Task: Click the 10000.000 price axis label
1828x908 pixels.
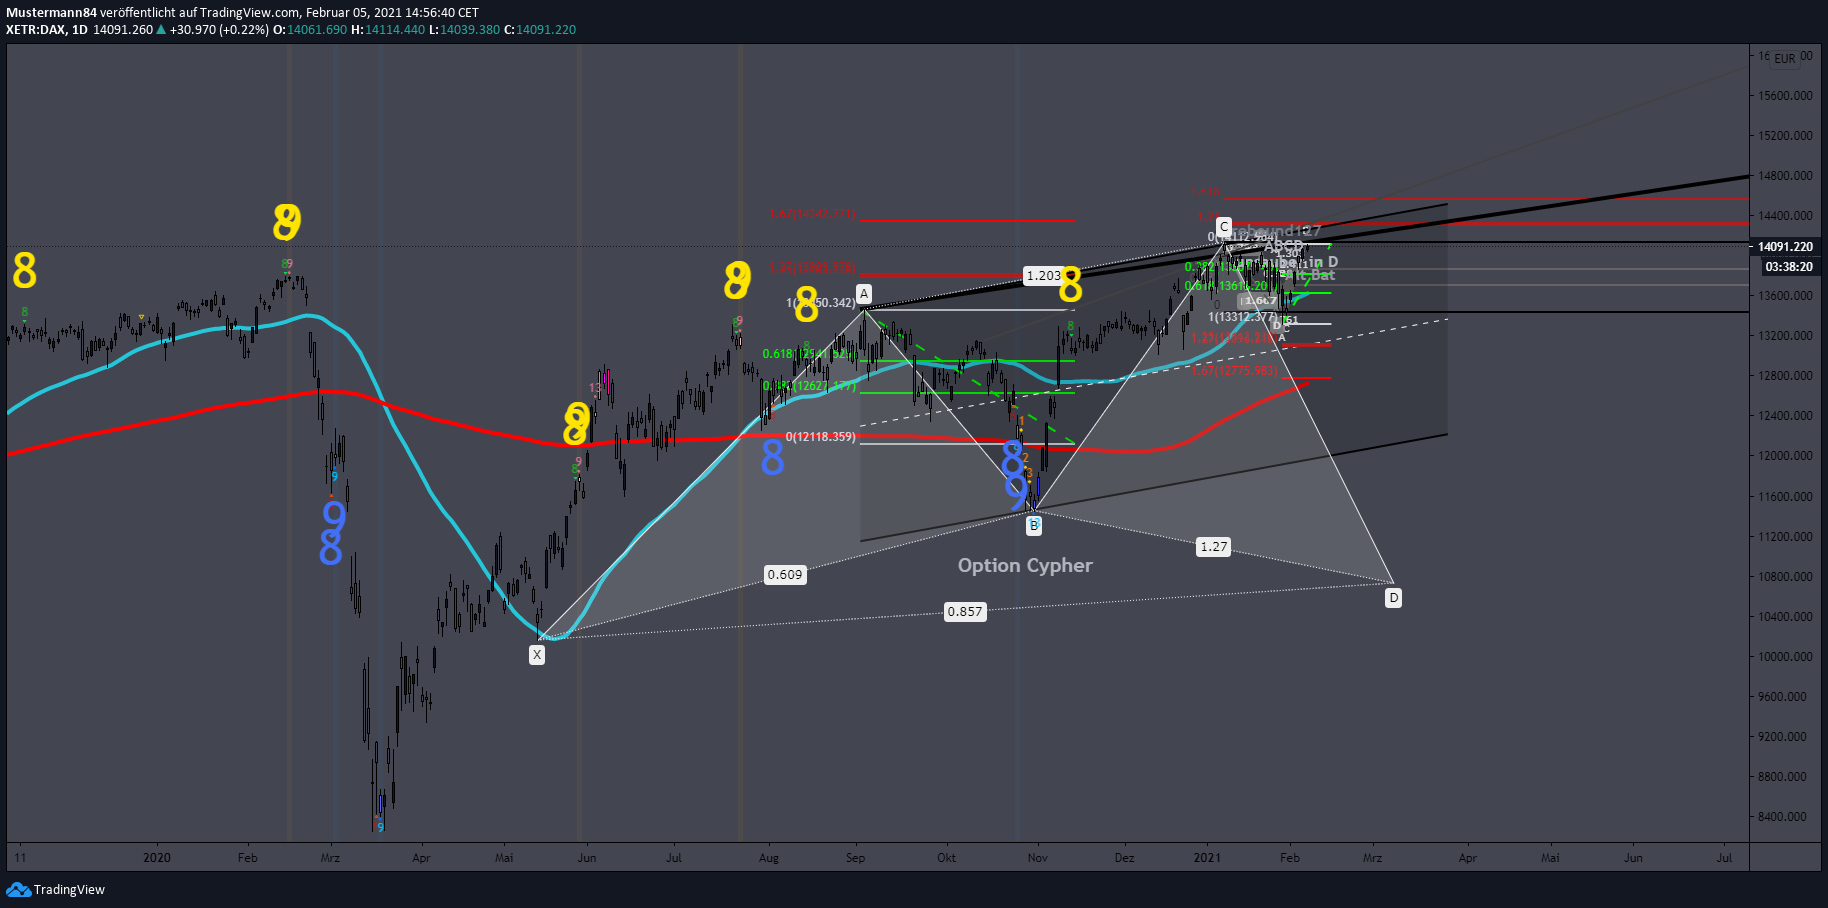Action: pos(1786,657)
